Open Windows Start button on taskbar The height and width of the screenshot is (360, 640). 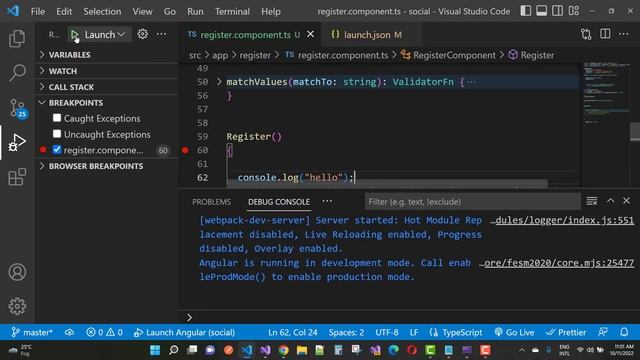[155, 350]
